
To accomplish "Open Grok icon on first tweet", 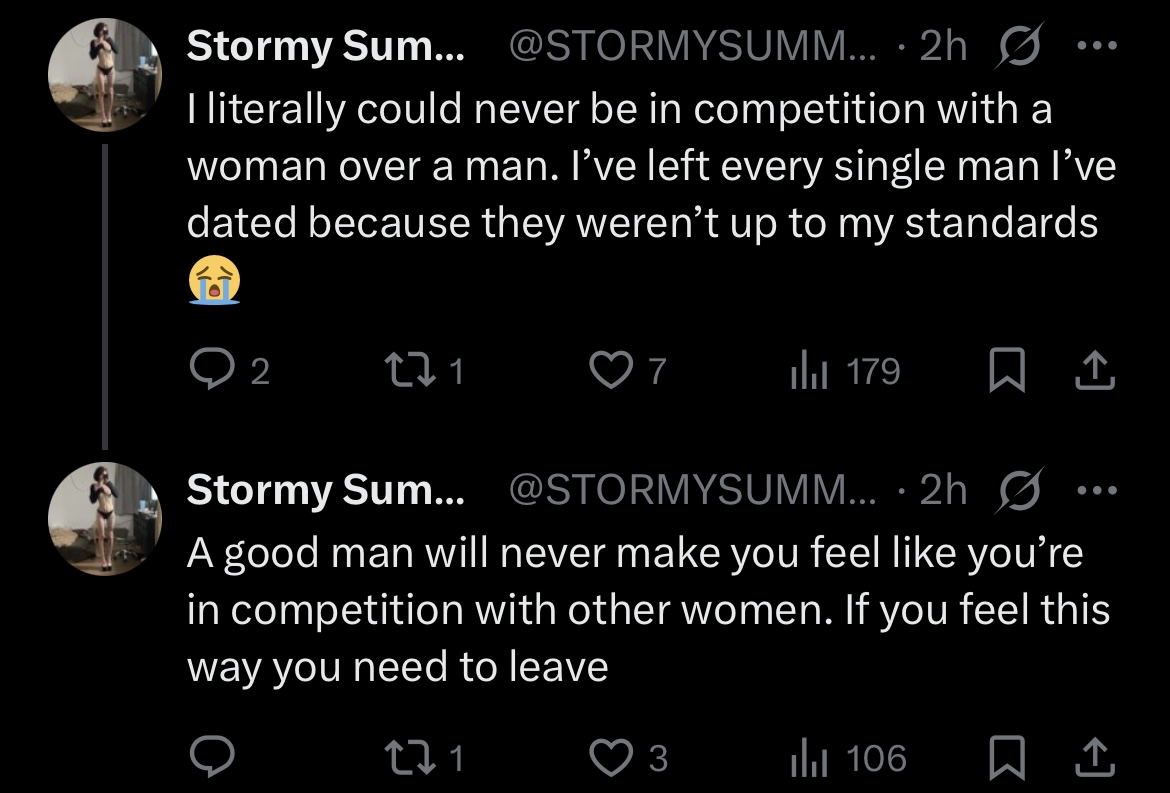I will (1019, 46).
